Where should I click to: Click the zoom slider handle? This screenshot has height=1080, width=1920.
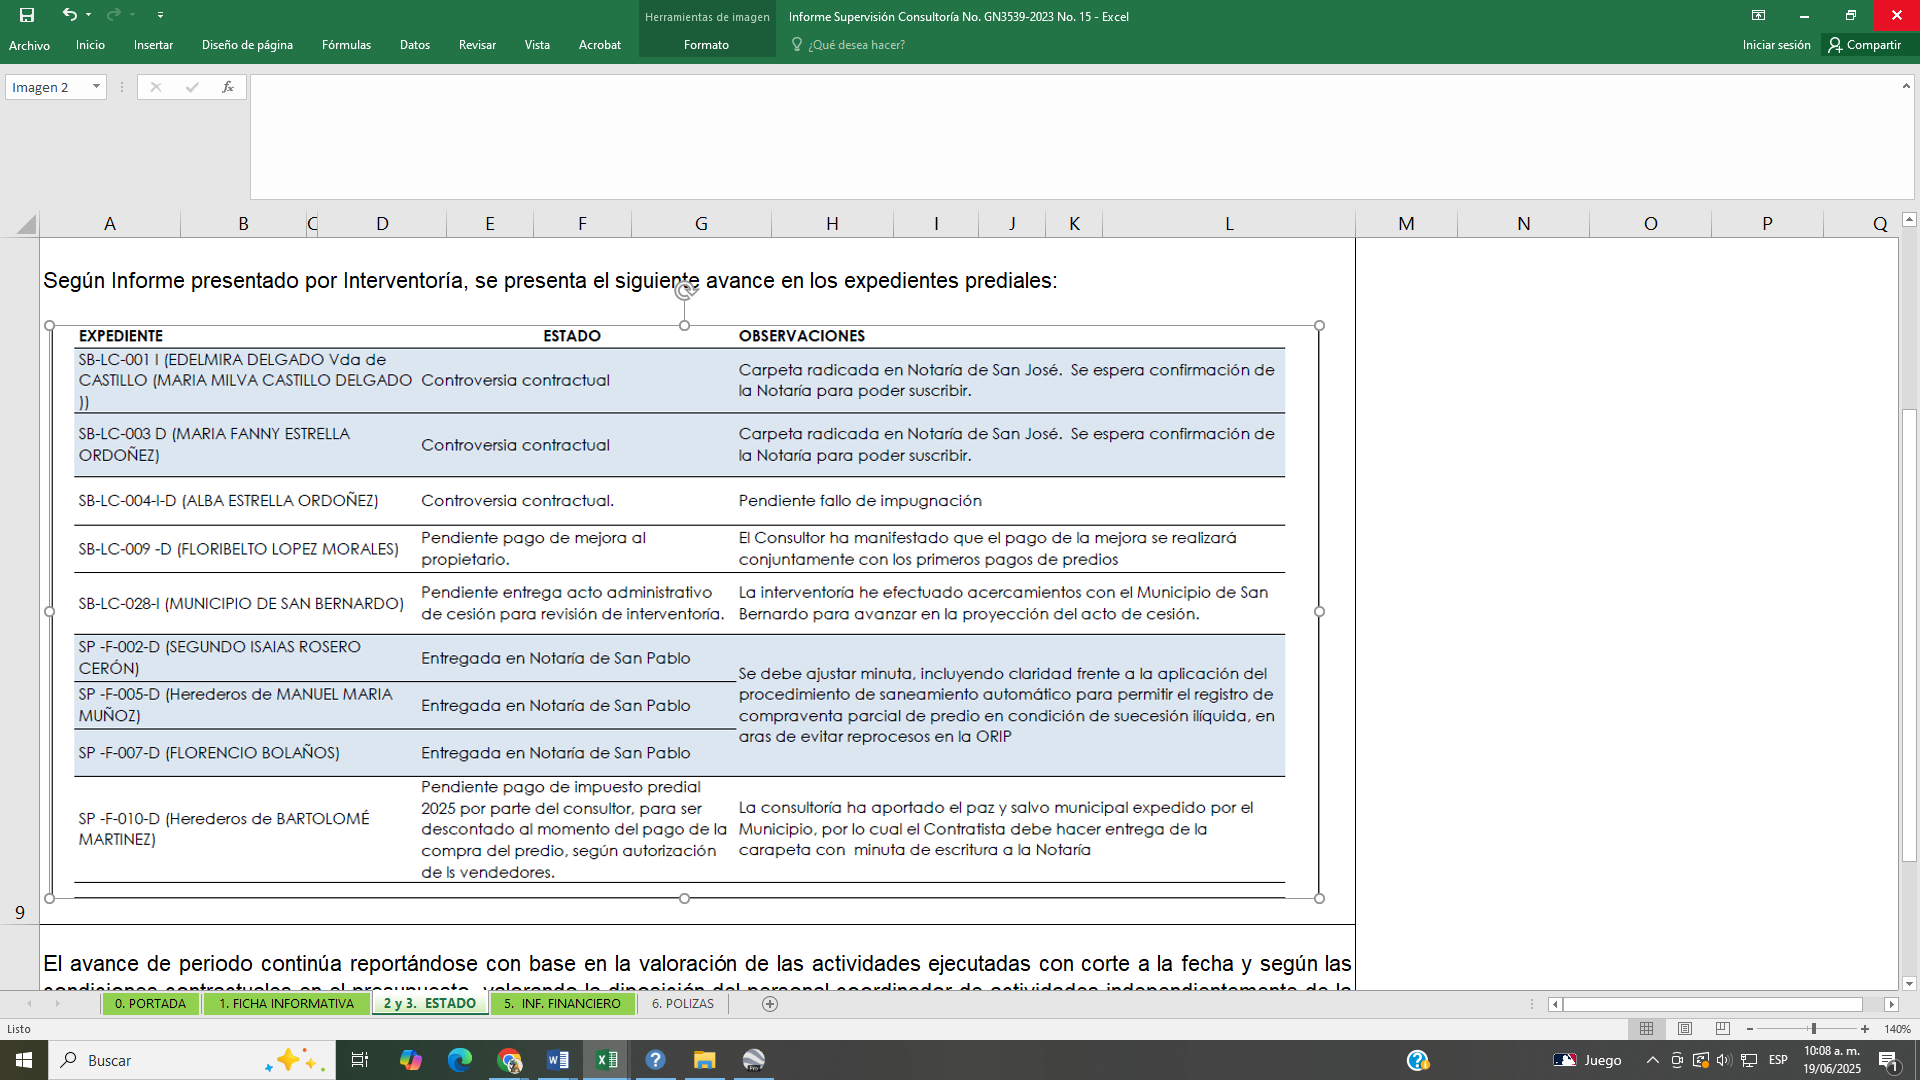[1813, 1029]
